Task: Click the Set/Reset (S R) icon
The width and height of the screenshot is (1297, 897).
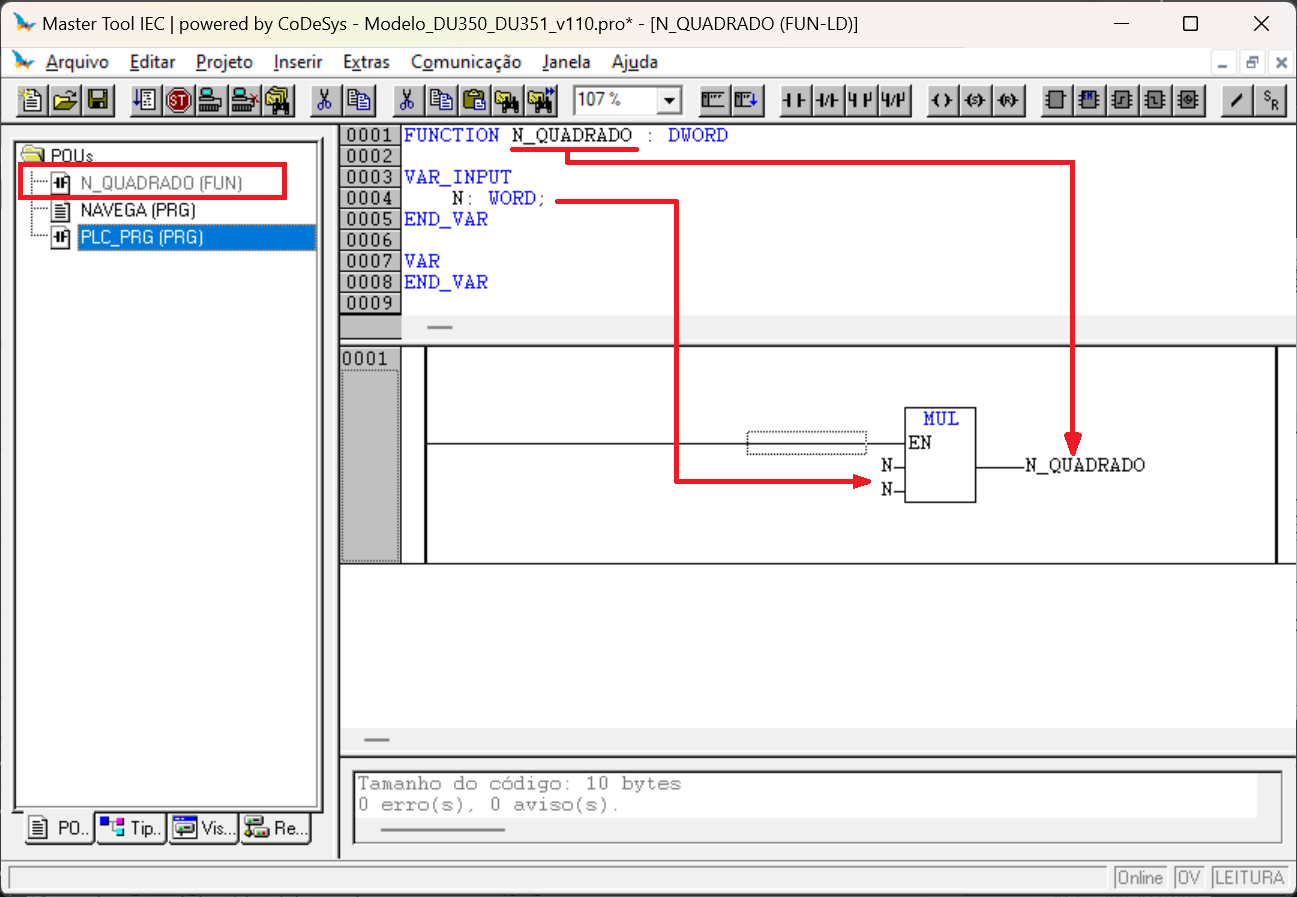Action: tap(1271, 100)
